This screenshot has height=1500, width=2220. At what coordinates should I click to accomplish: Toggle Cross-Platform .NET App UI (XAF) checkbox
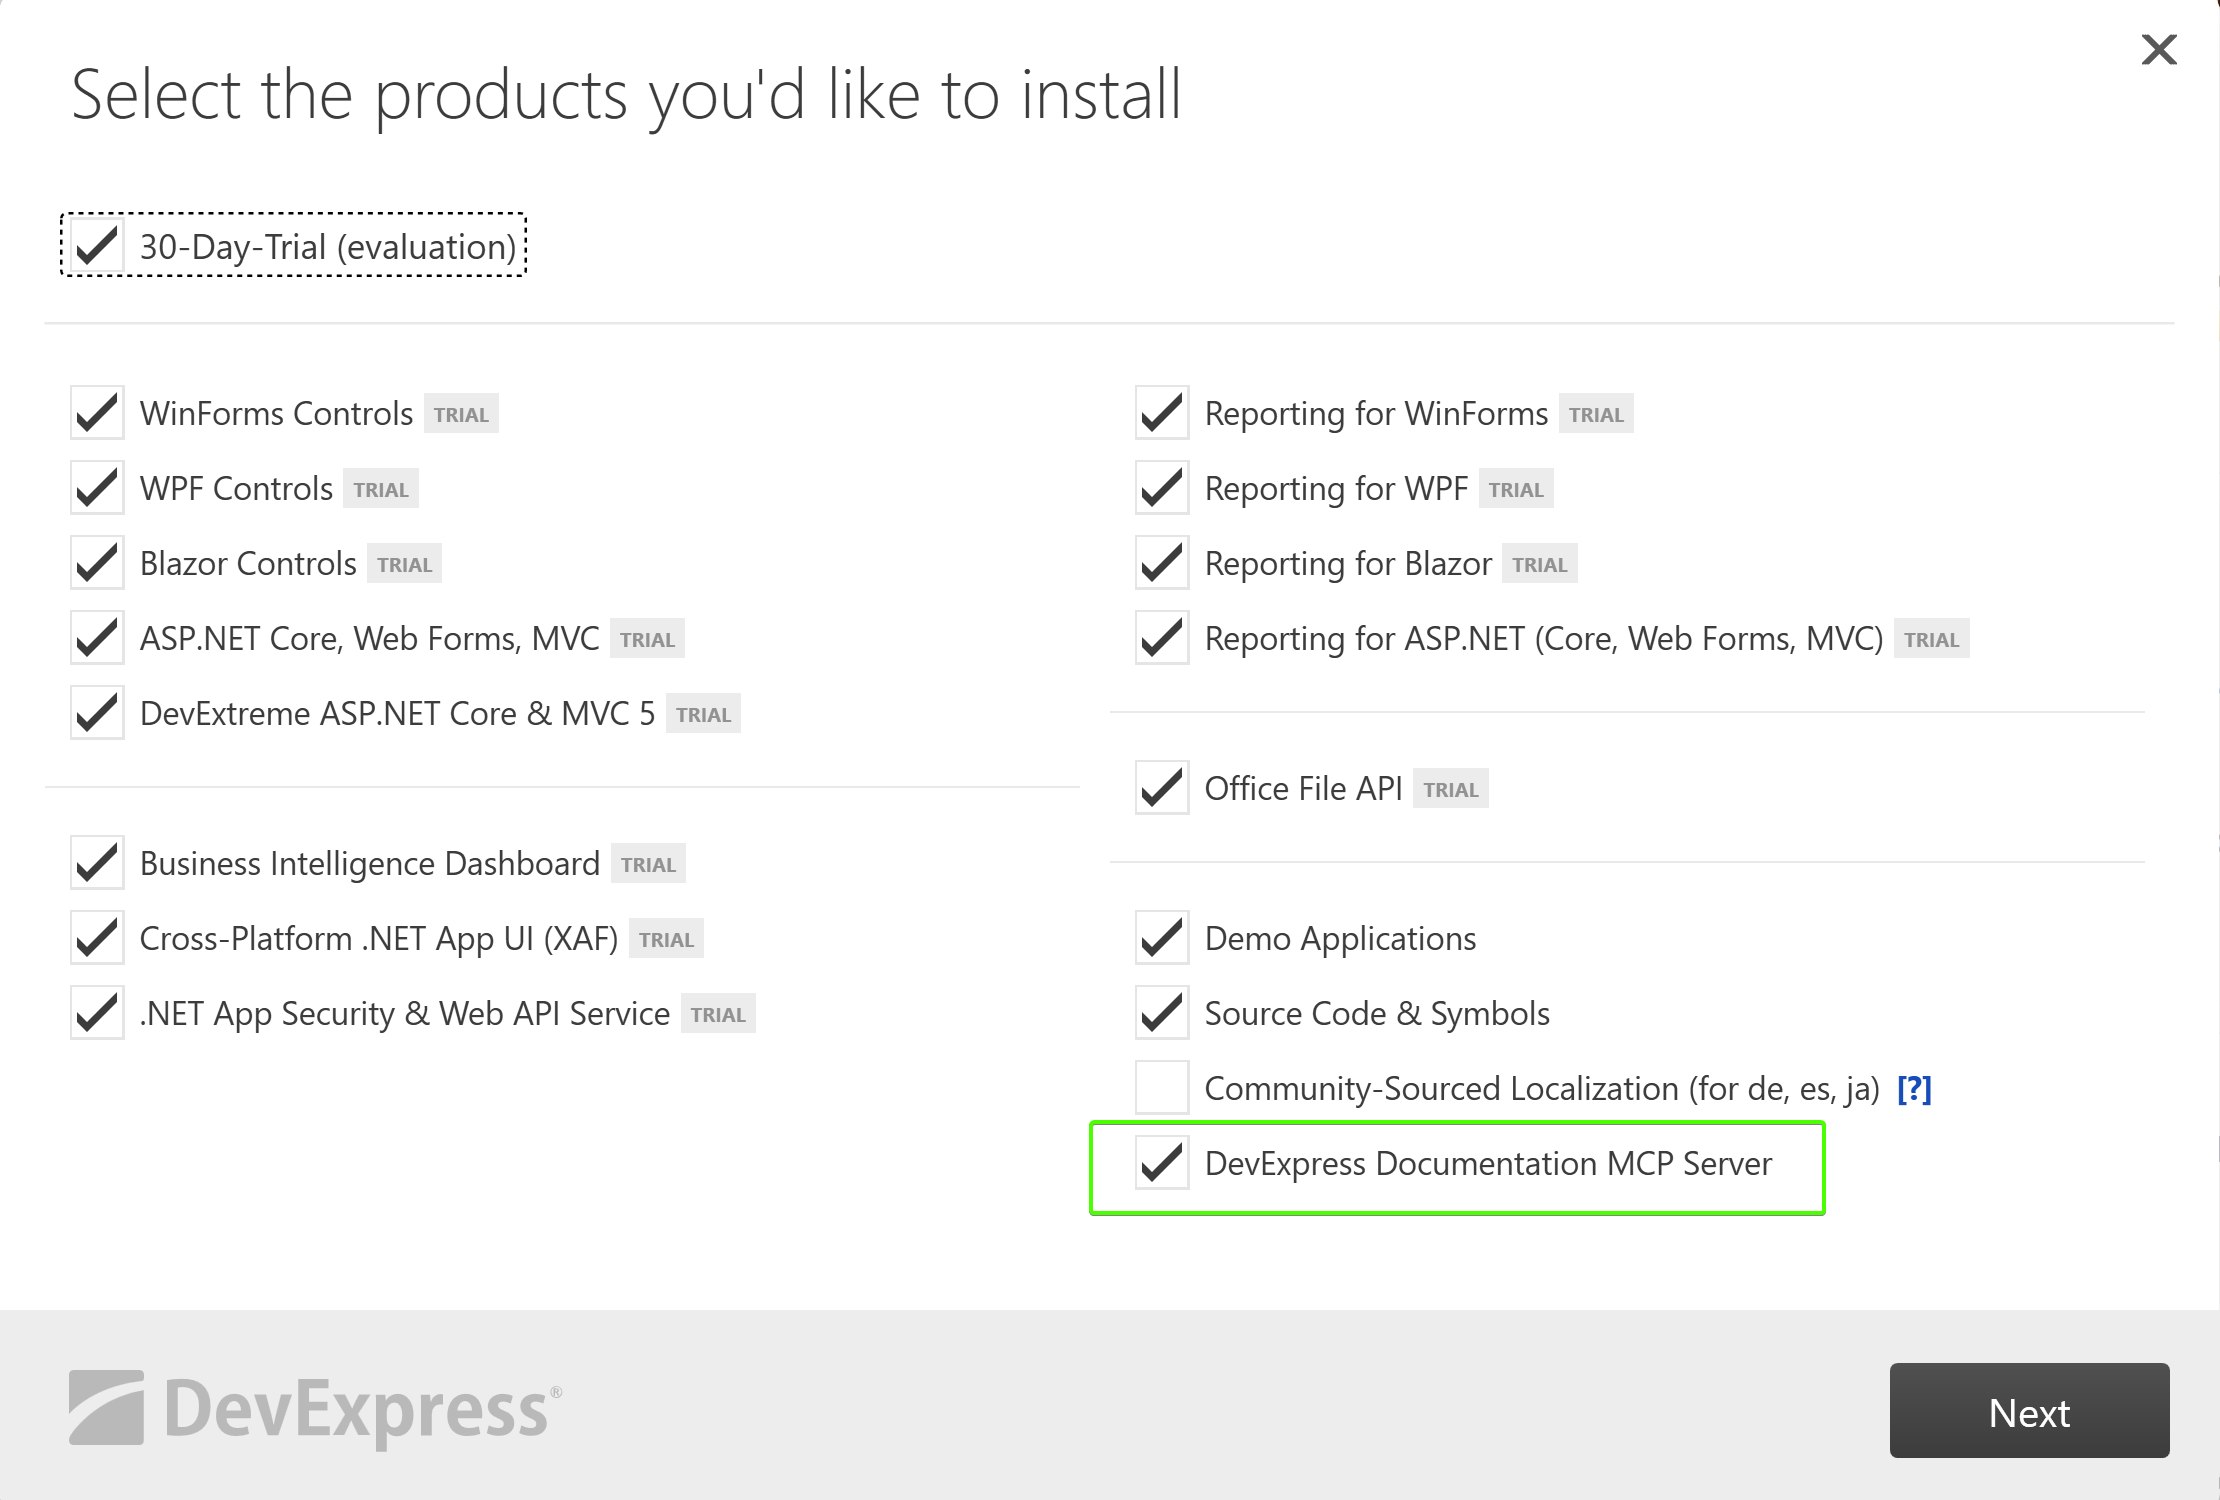(97, 937)
